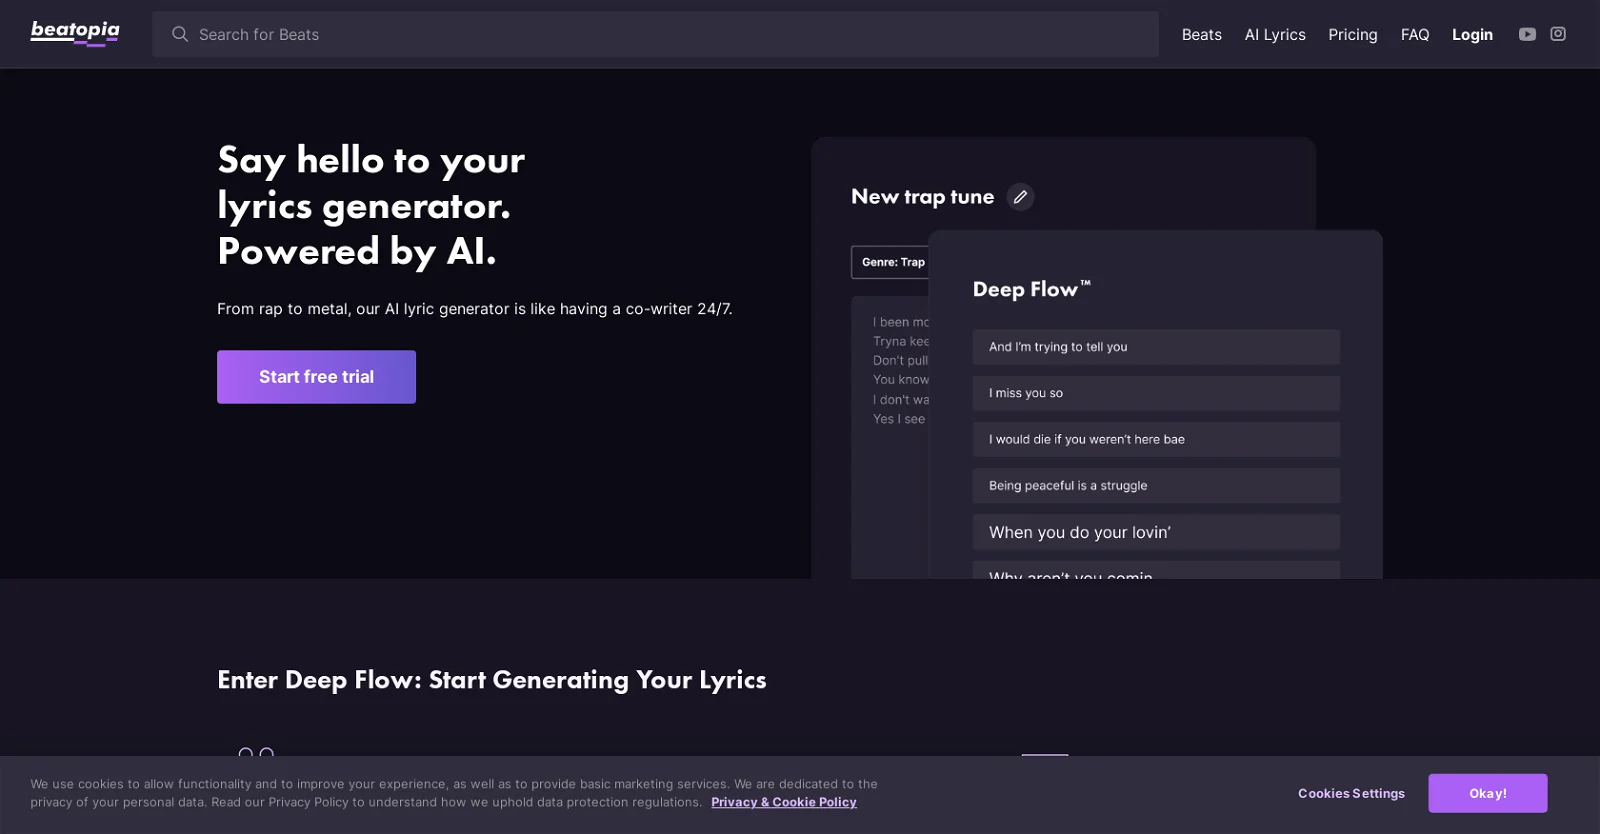Viewport: 1600px width, 834px height.
Task: Open the Instagram profile icon
Action: 1558,34
